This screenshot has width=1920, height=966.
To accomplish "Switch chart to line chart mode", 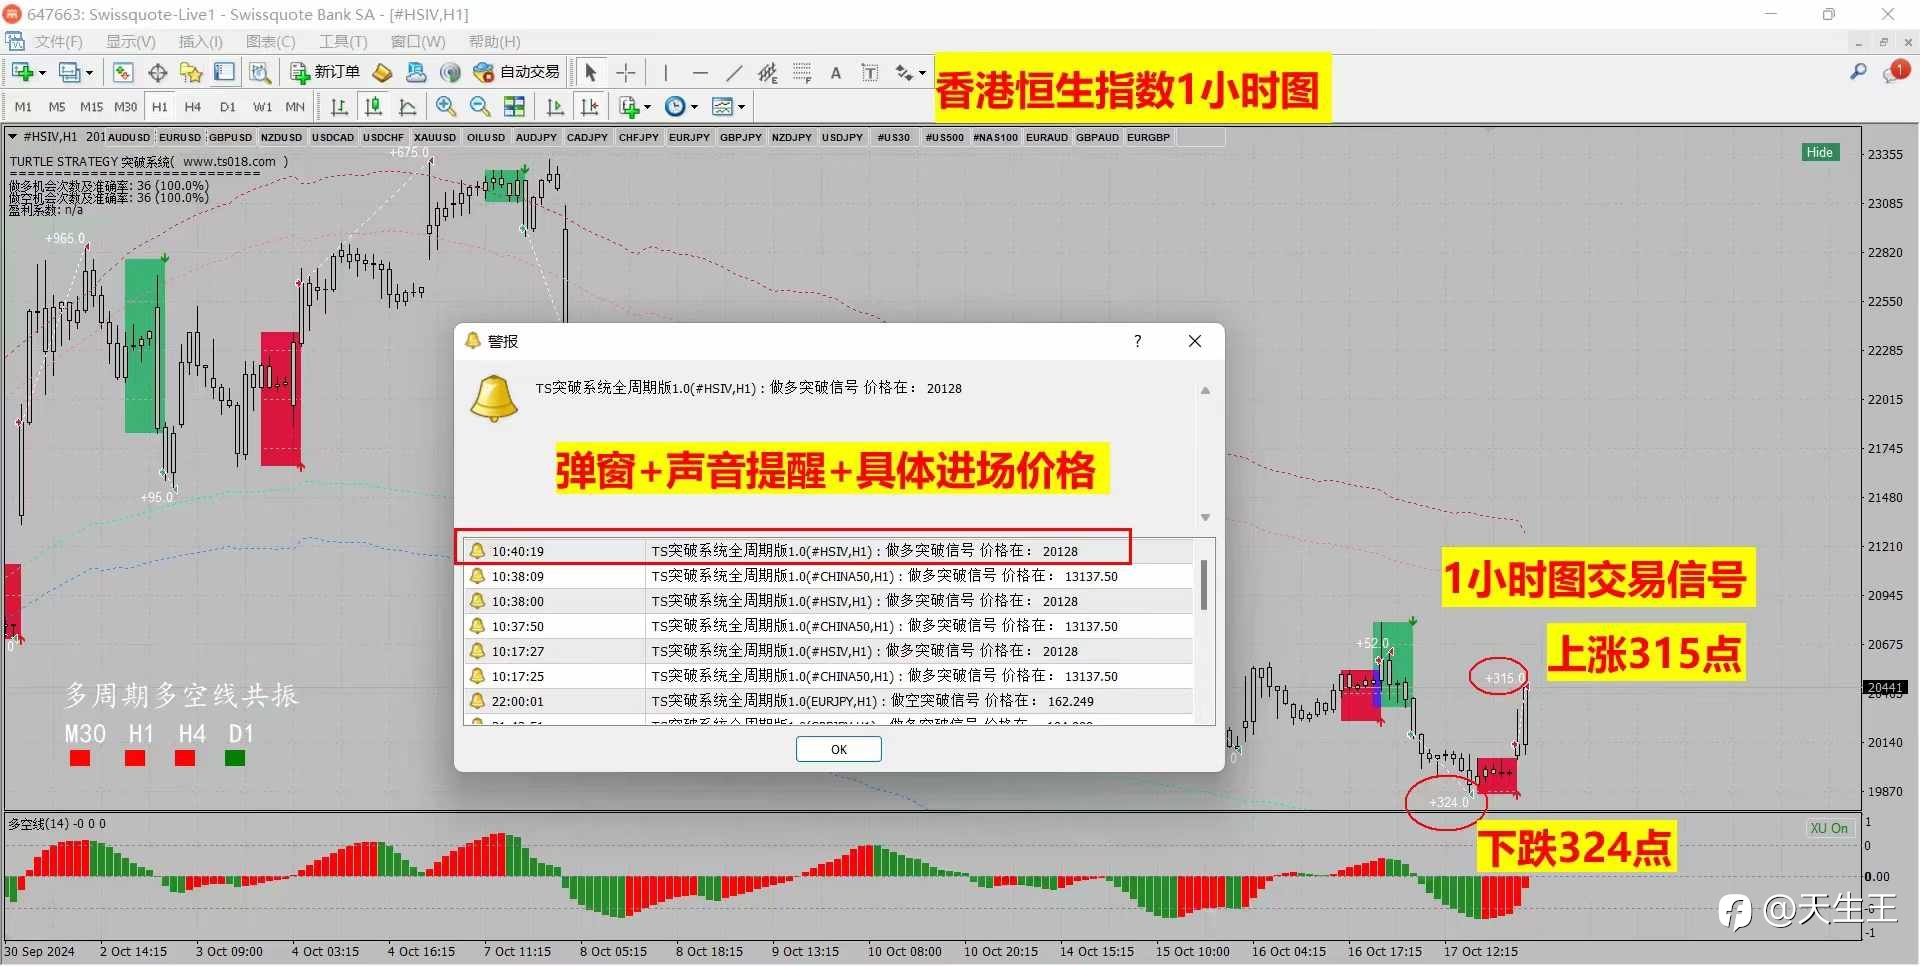I will pos(407,106).
